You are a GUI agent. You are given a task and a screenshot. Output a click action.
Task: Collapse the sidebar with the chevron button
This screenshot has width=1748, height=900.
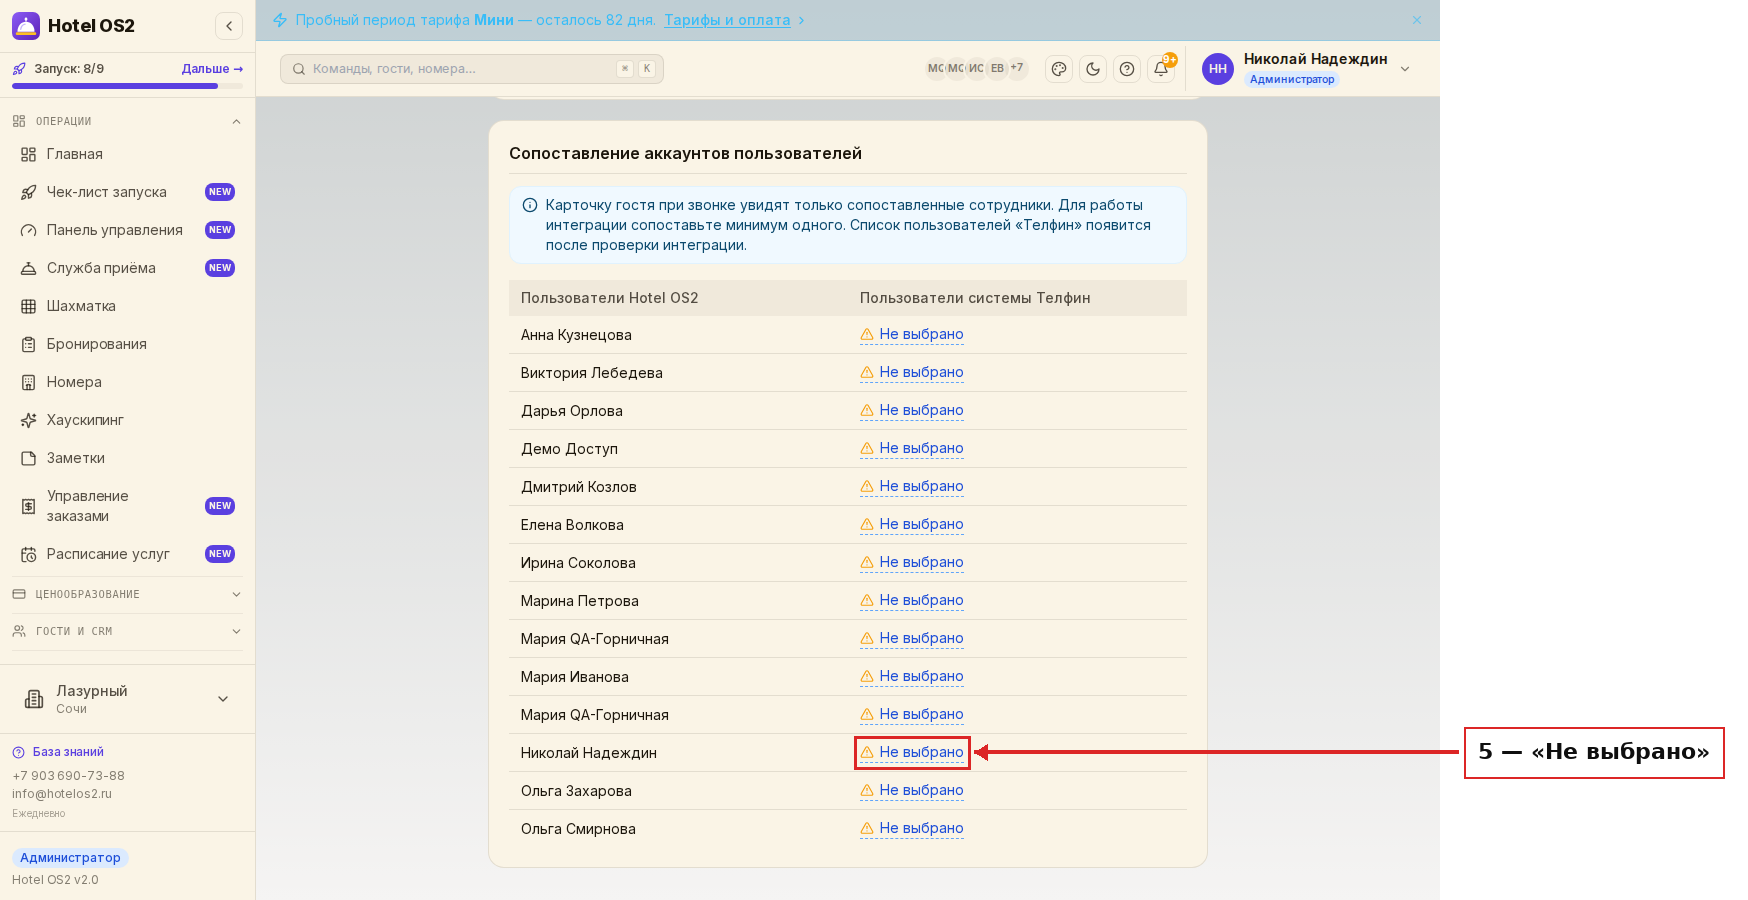[x=229, y=26]
